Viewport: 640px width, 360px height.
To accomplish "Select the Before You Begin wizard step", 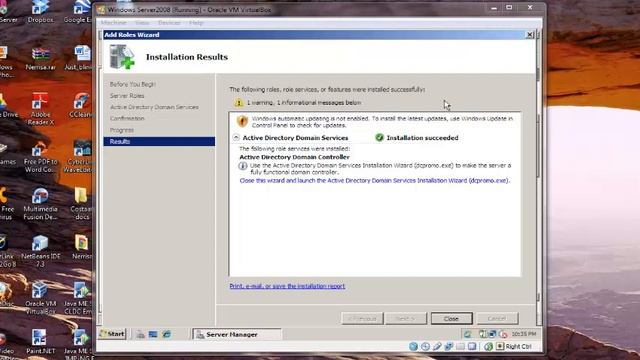I will tap(133, 84).
